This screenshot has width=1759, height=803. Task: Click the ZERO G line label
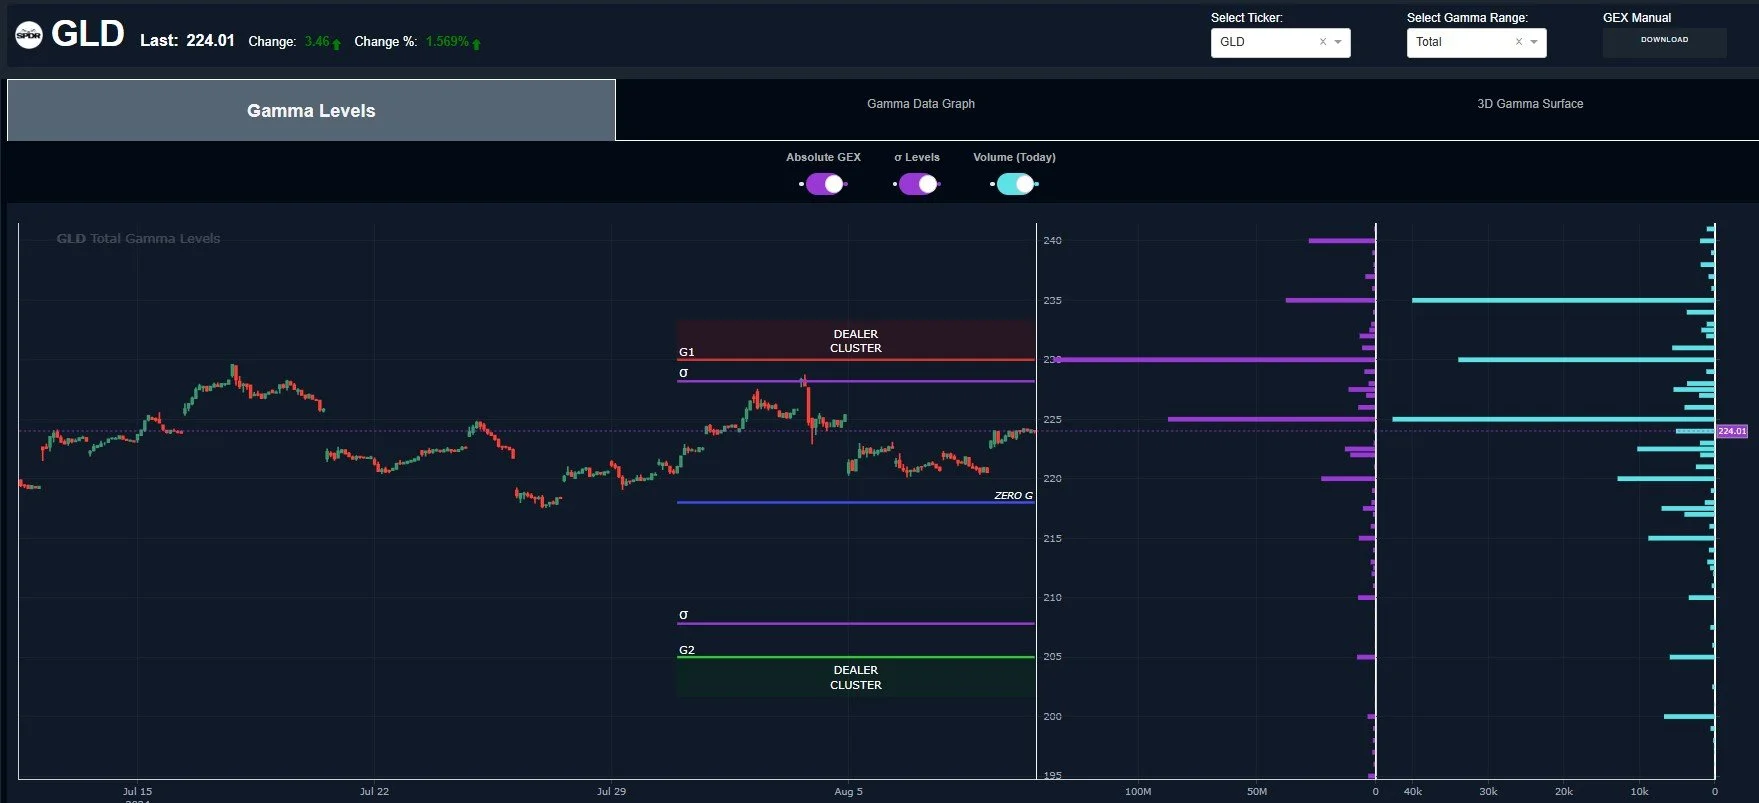[x=1013, y=496]
